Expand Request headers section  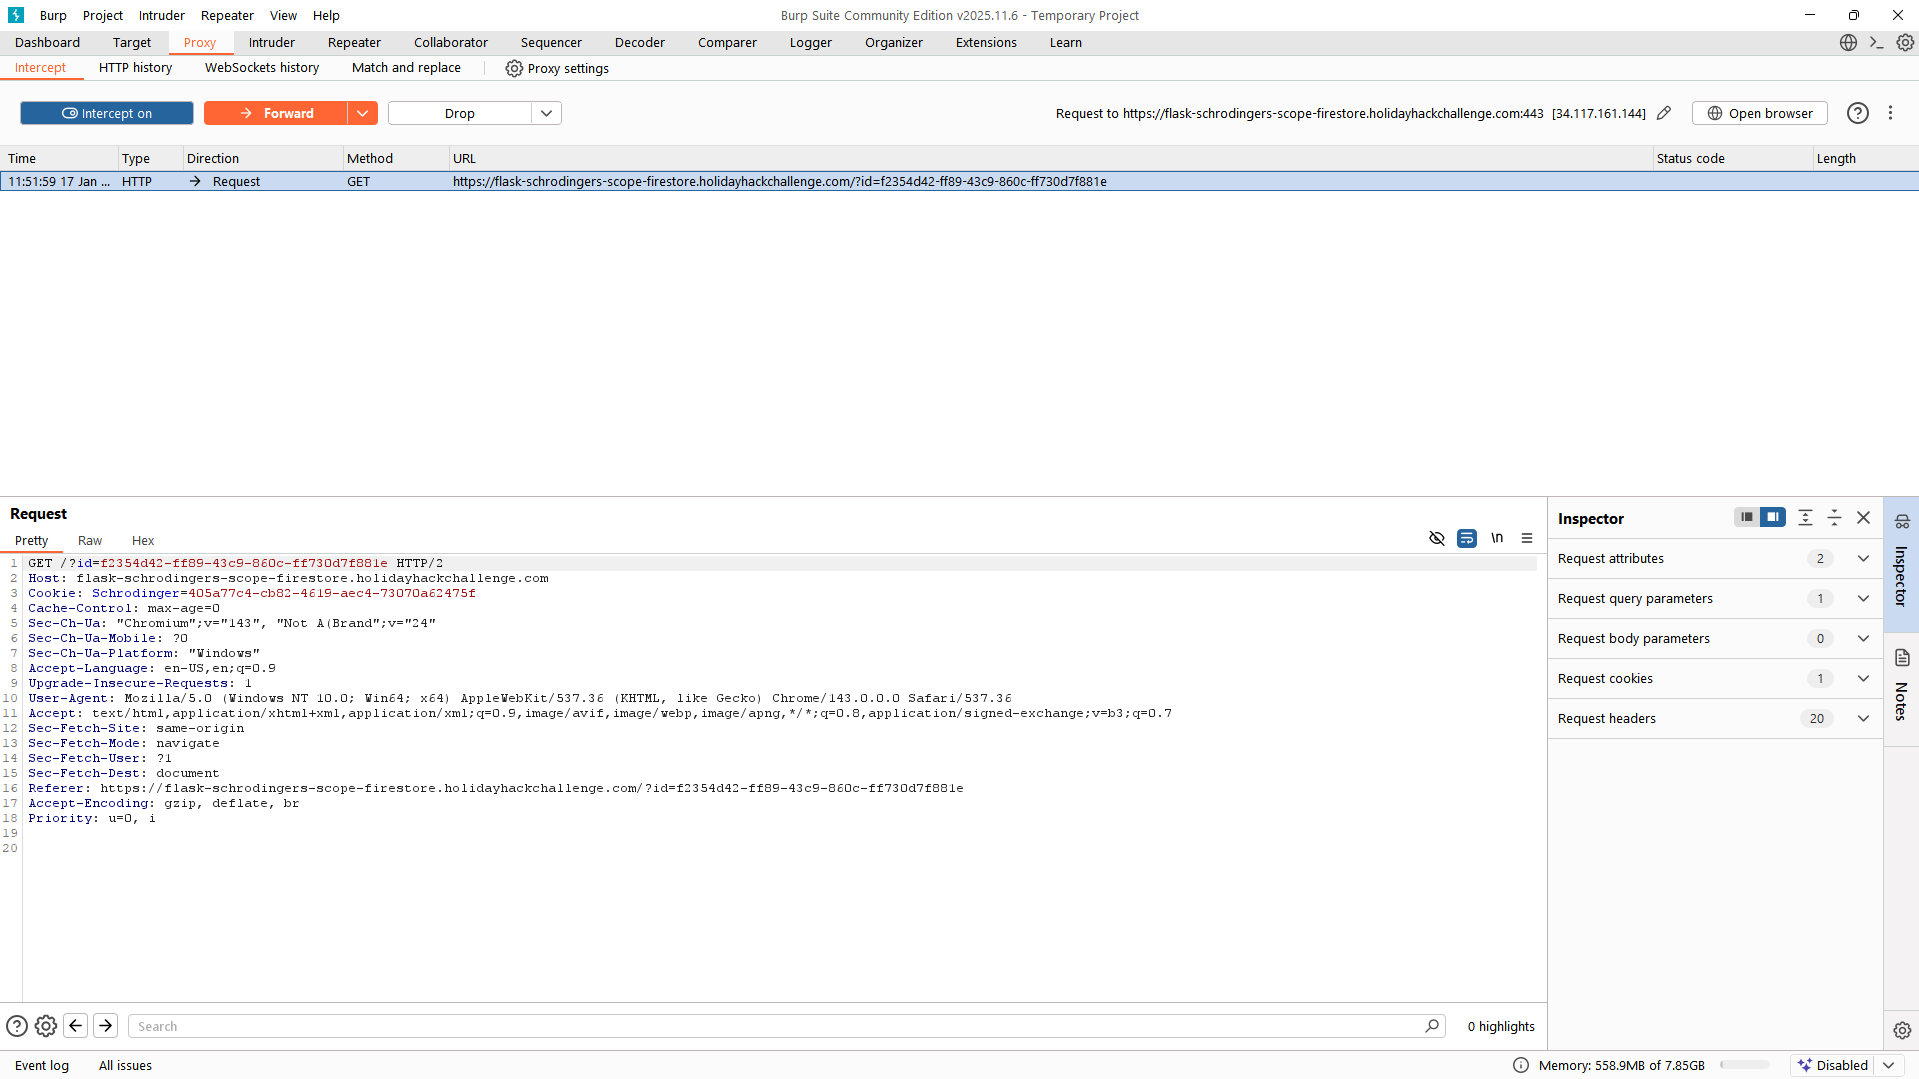point(1715,718)
